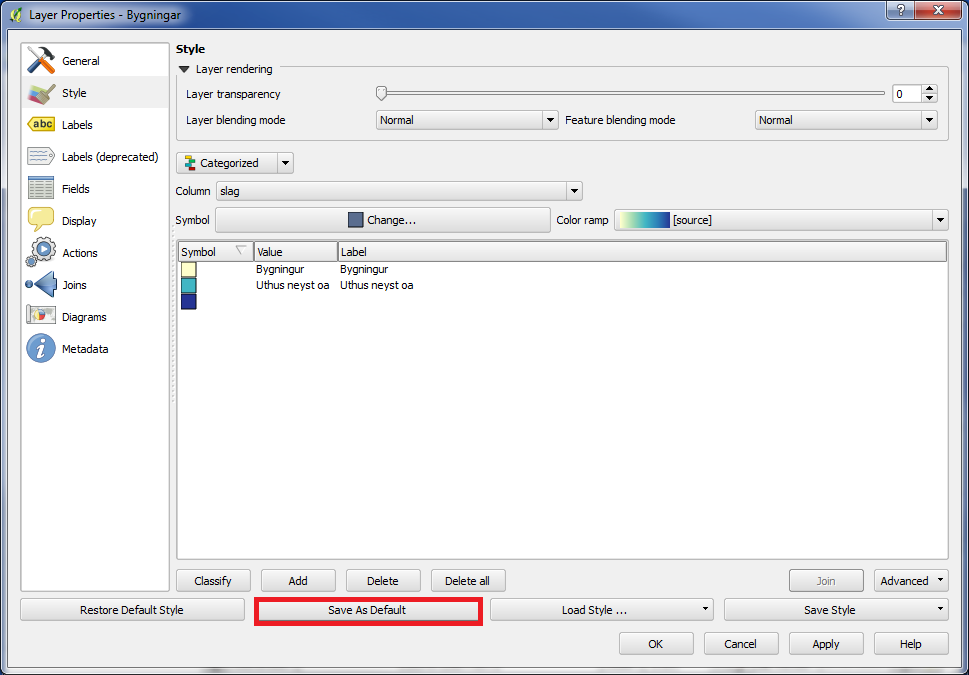Click the pale yellow Bygningur symbol swatch
Viewport: 969px width, 675px height.
point(189,270)
